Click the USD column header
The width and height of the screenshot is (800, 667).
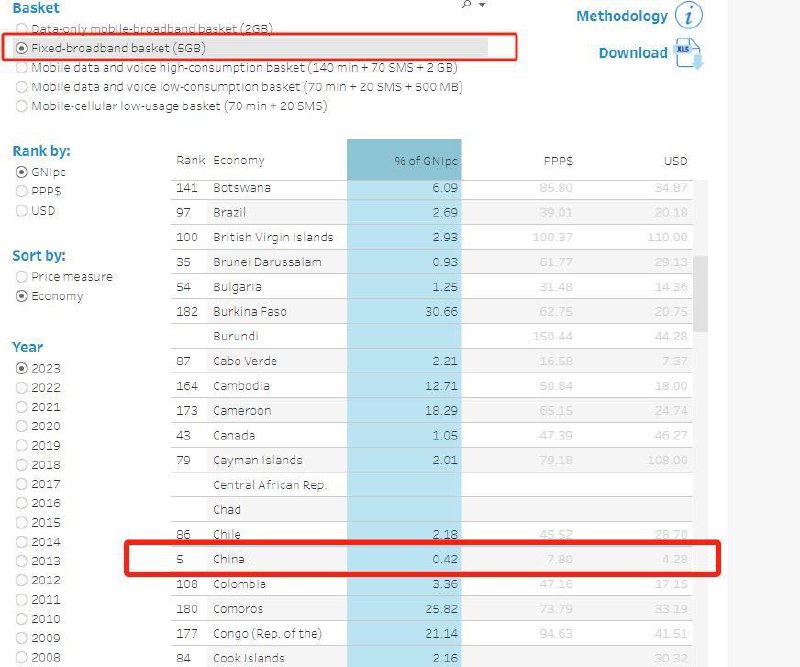(x=675, y=161)
